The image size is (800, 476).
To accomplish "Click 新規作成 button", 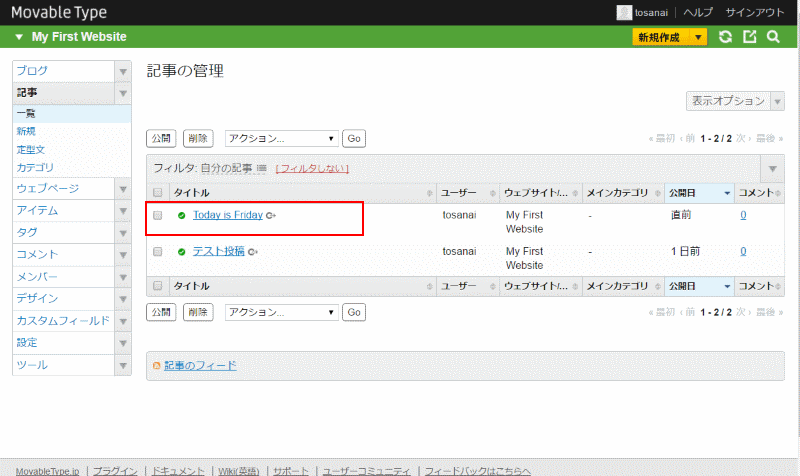I will [661, 37].
